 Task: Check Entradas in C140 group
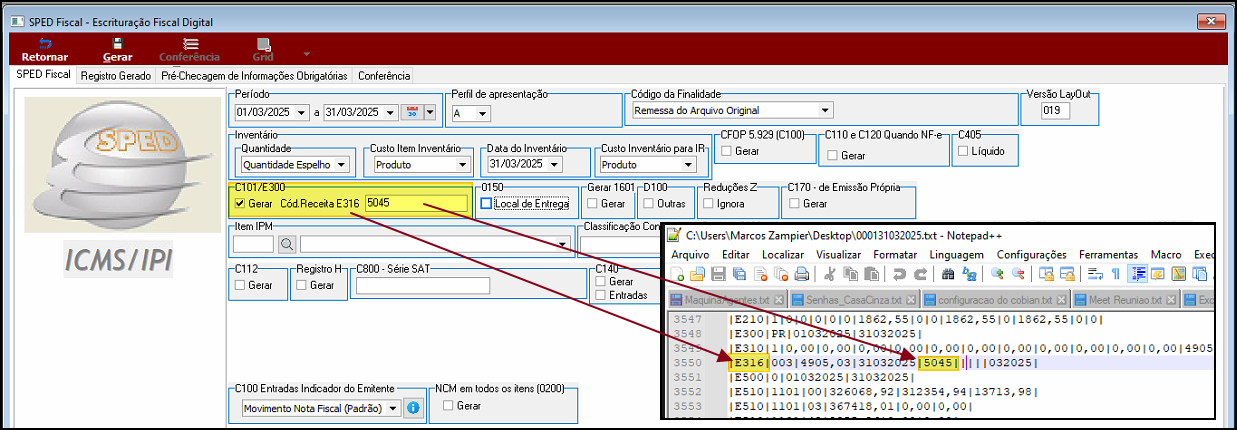pyautogui.click(x=600, y=295)
